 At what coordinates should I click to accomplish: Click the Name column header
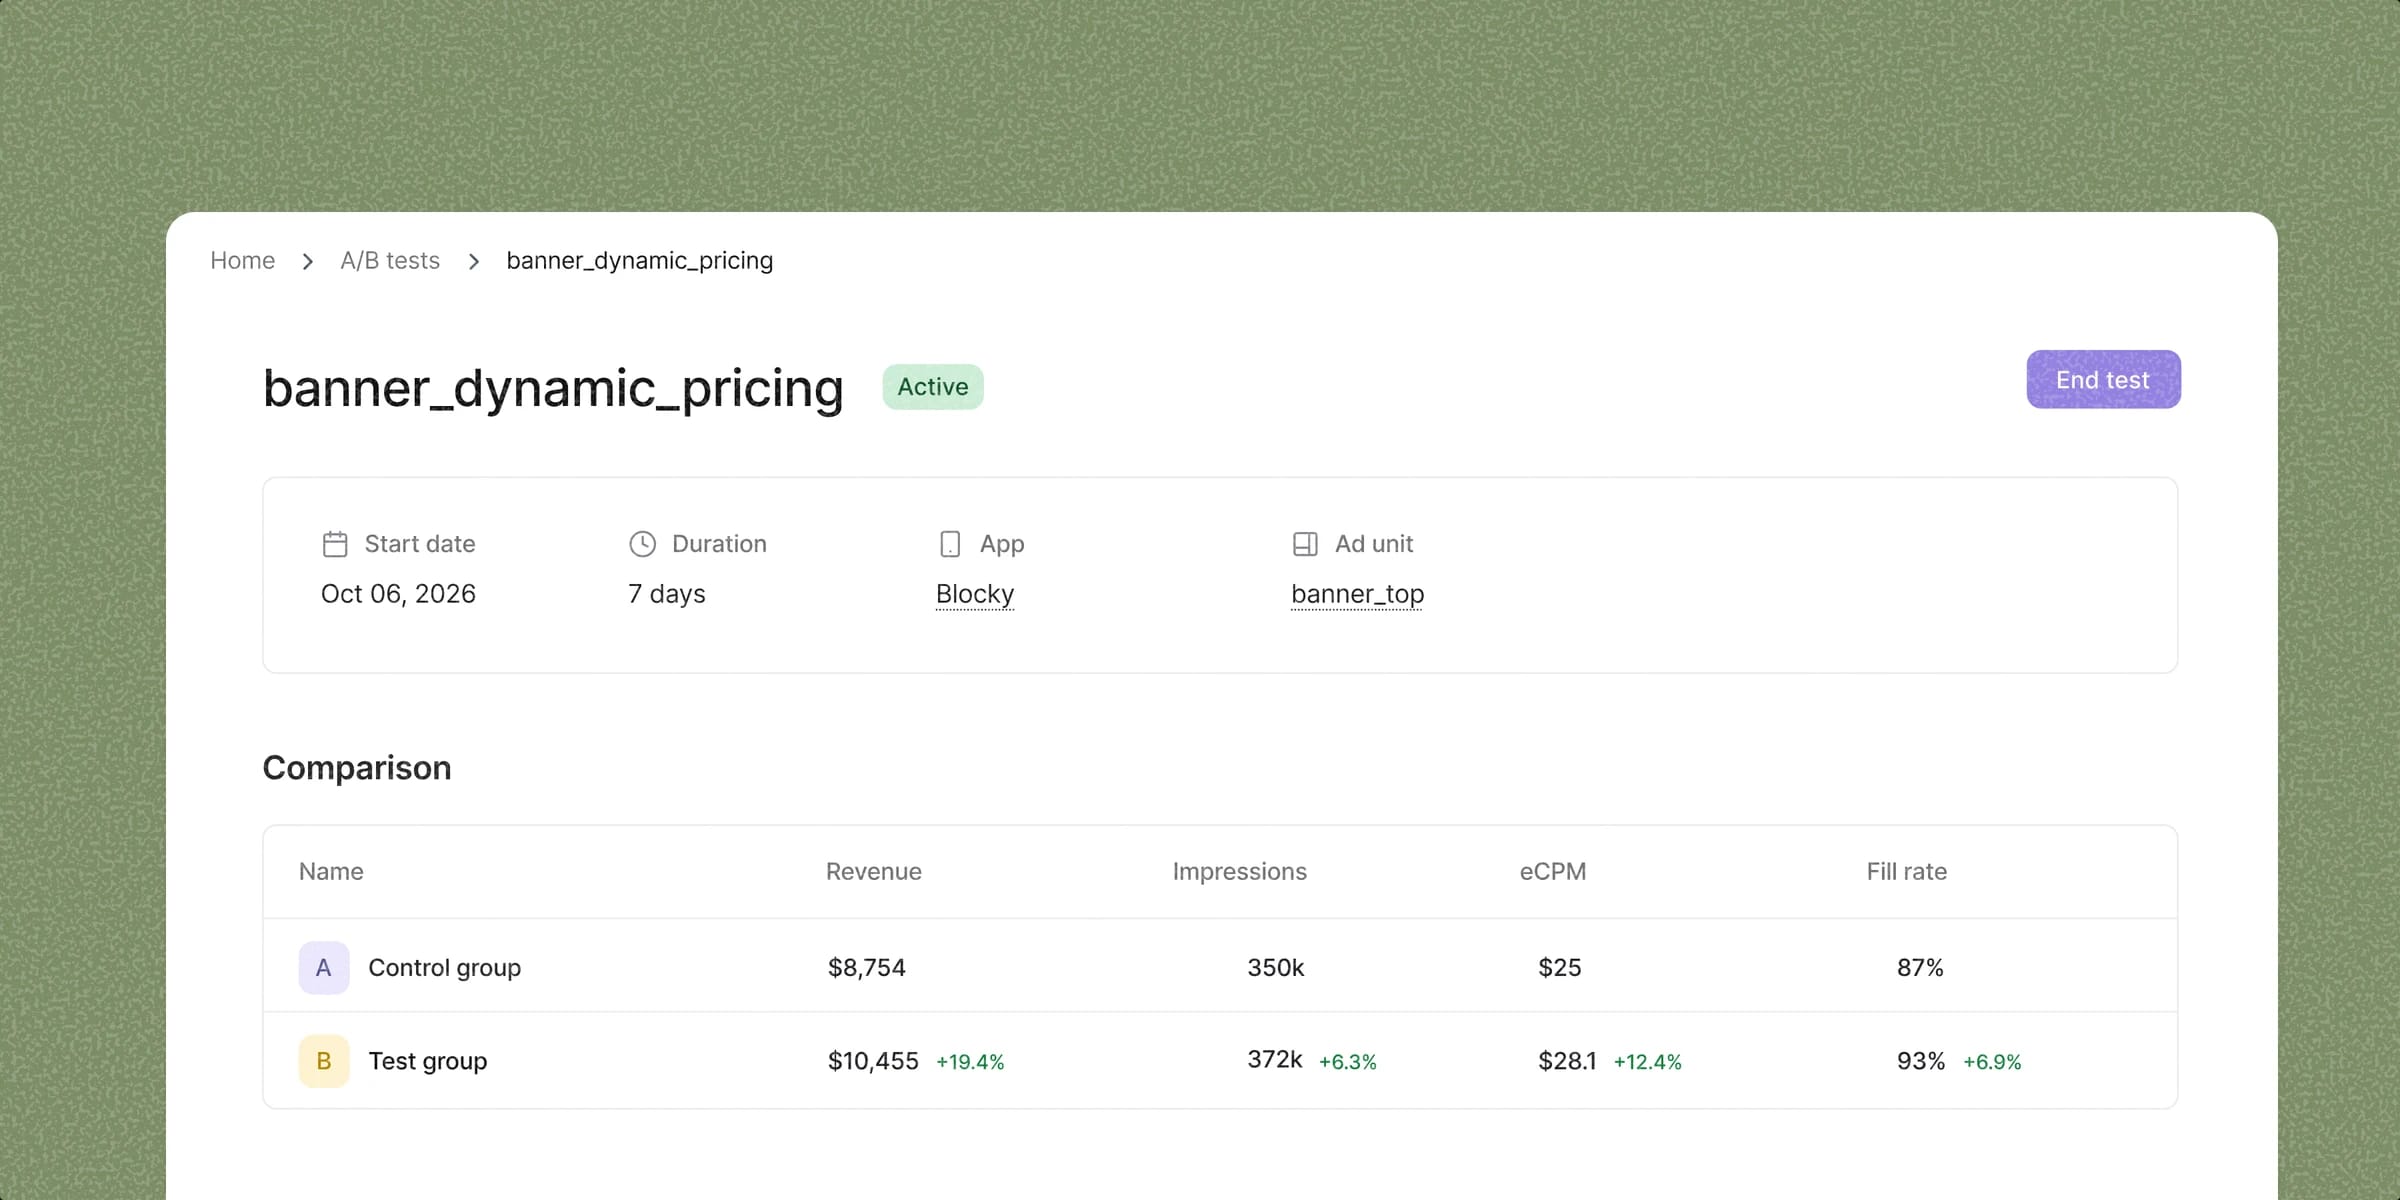[x=331, y=872]
